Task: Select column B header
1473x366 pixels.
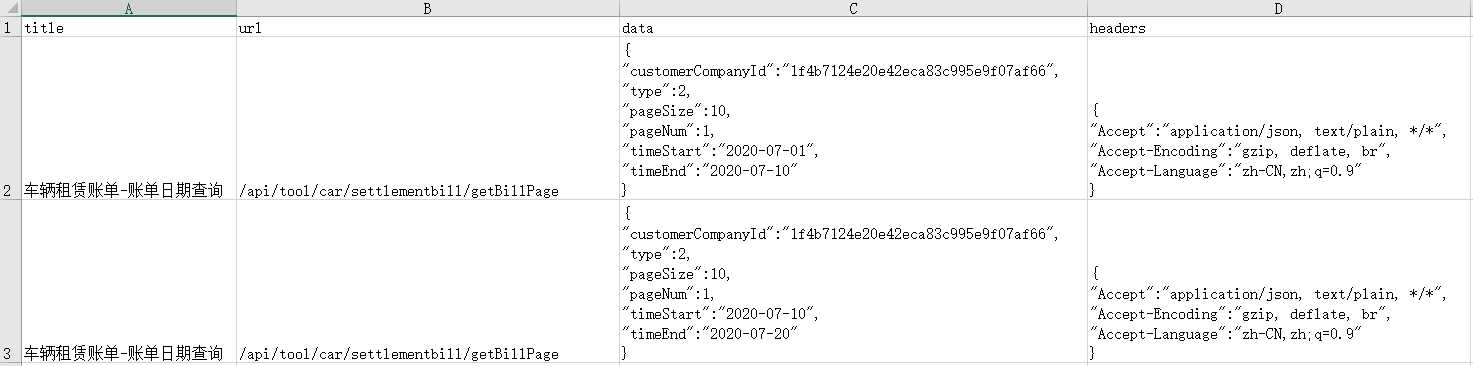Action: [x=427, y=9]
